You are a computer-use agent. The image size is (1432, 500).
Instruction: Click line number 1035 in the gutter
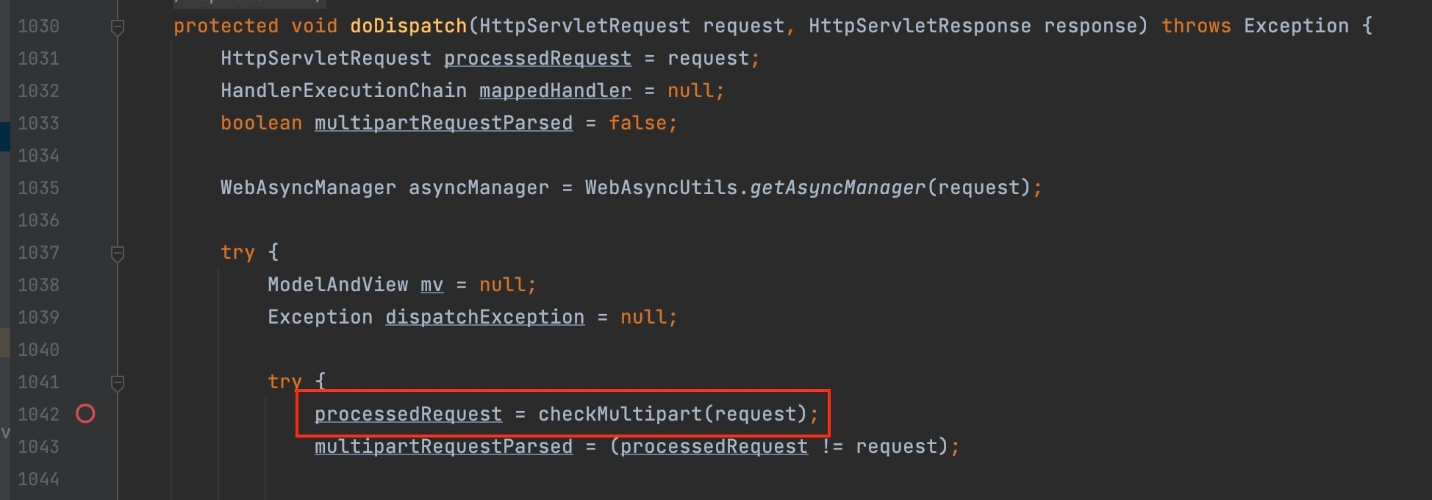39,188
